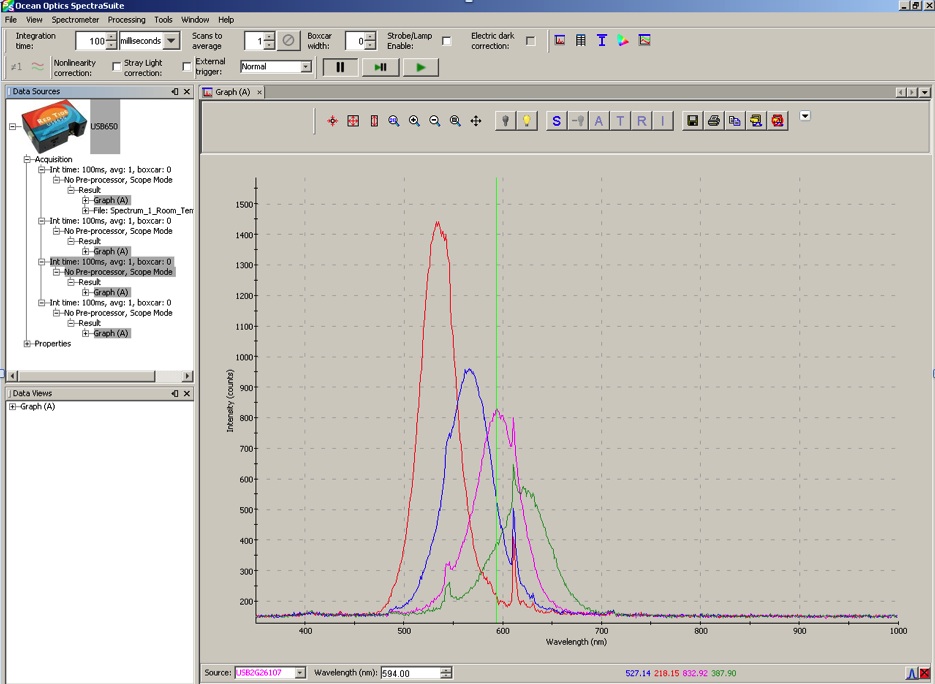Switch to Relative Irradiance mode (I)
This screenshot has width=935, height=684.
662,121
